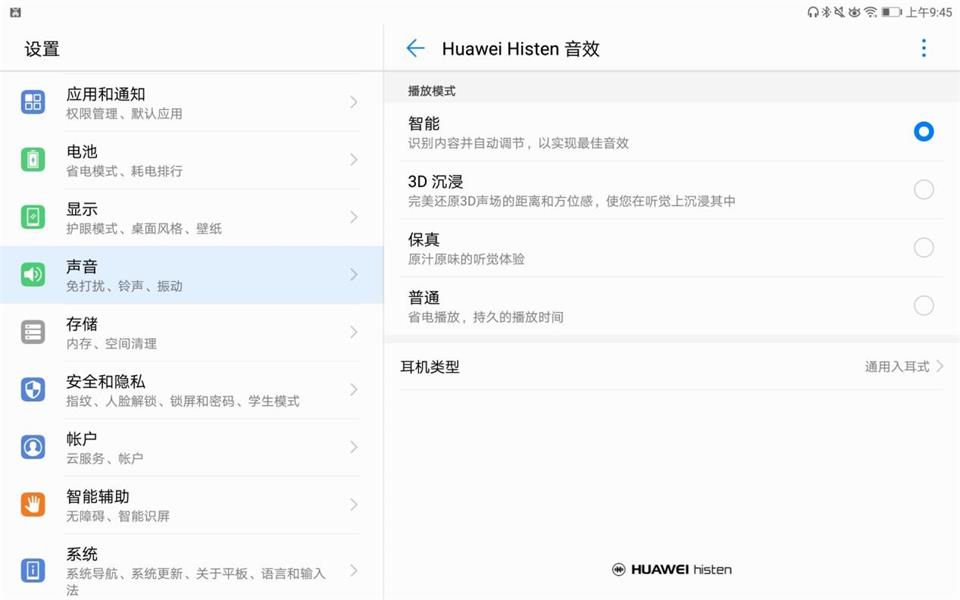This screenshot has width=960, height=600.
Task: Tap the Wi-Fi status bar icon
Action: point(870,12)
